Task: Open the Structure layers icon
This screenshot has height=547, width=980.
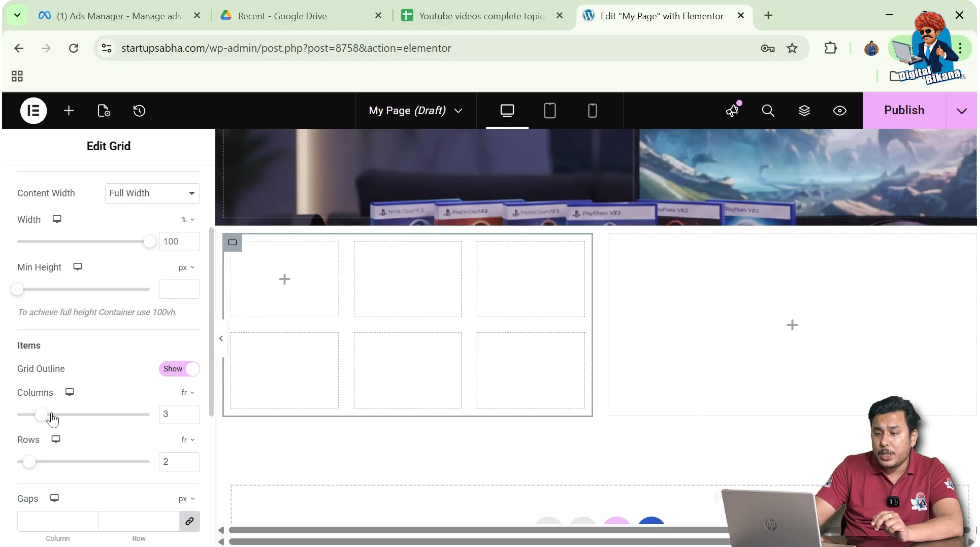Action: pos(804,111)
